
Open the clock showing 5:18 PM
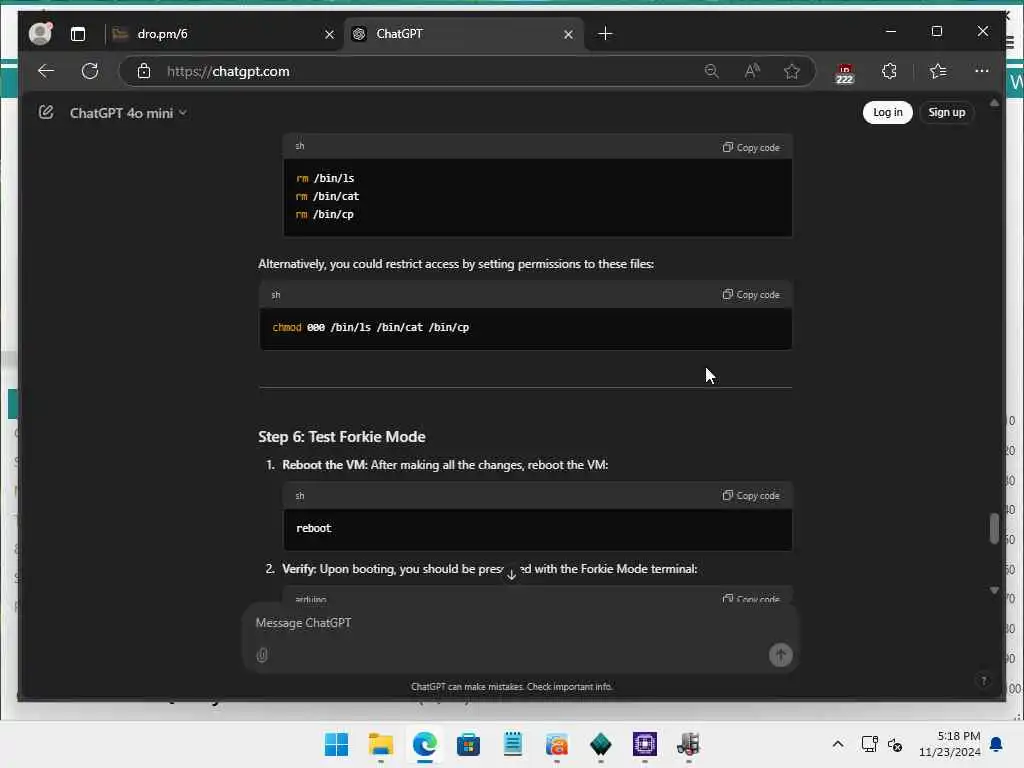pos(950,744)
